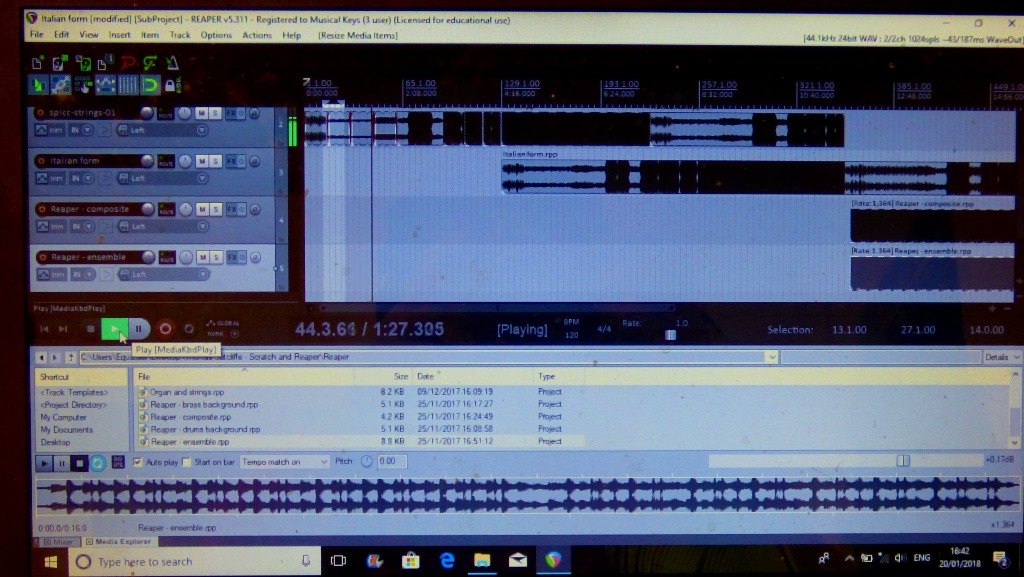Open the Actions menu

(257, 35)
